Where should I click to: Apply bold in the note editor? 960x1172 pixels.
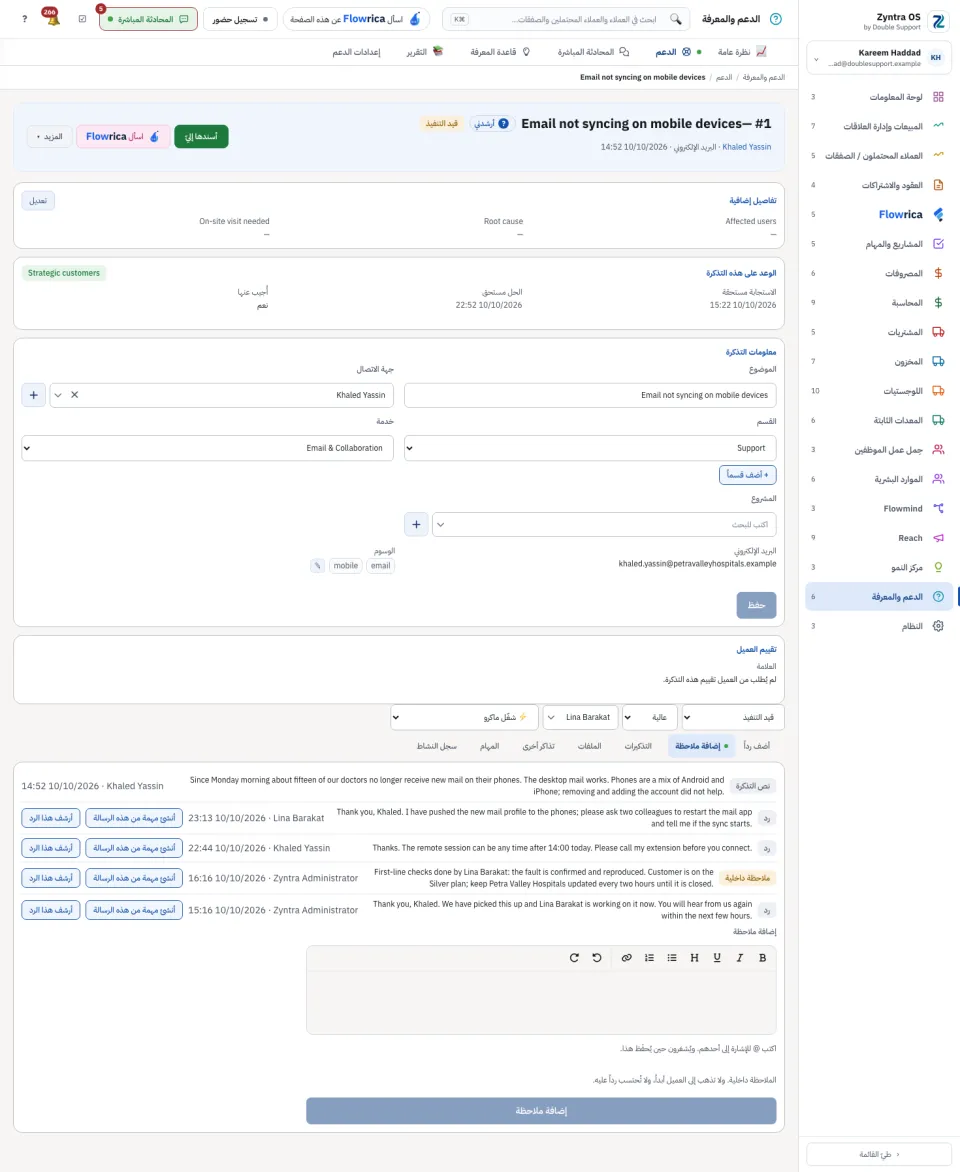click(x=762, y=957)
